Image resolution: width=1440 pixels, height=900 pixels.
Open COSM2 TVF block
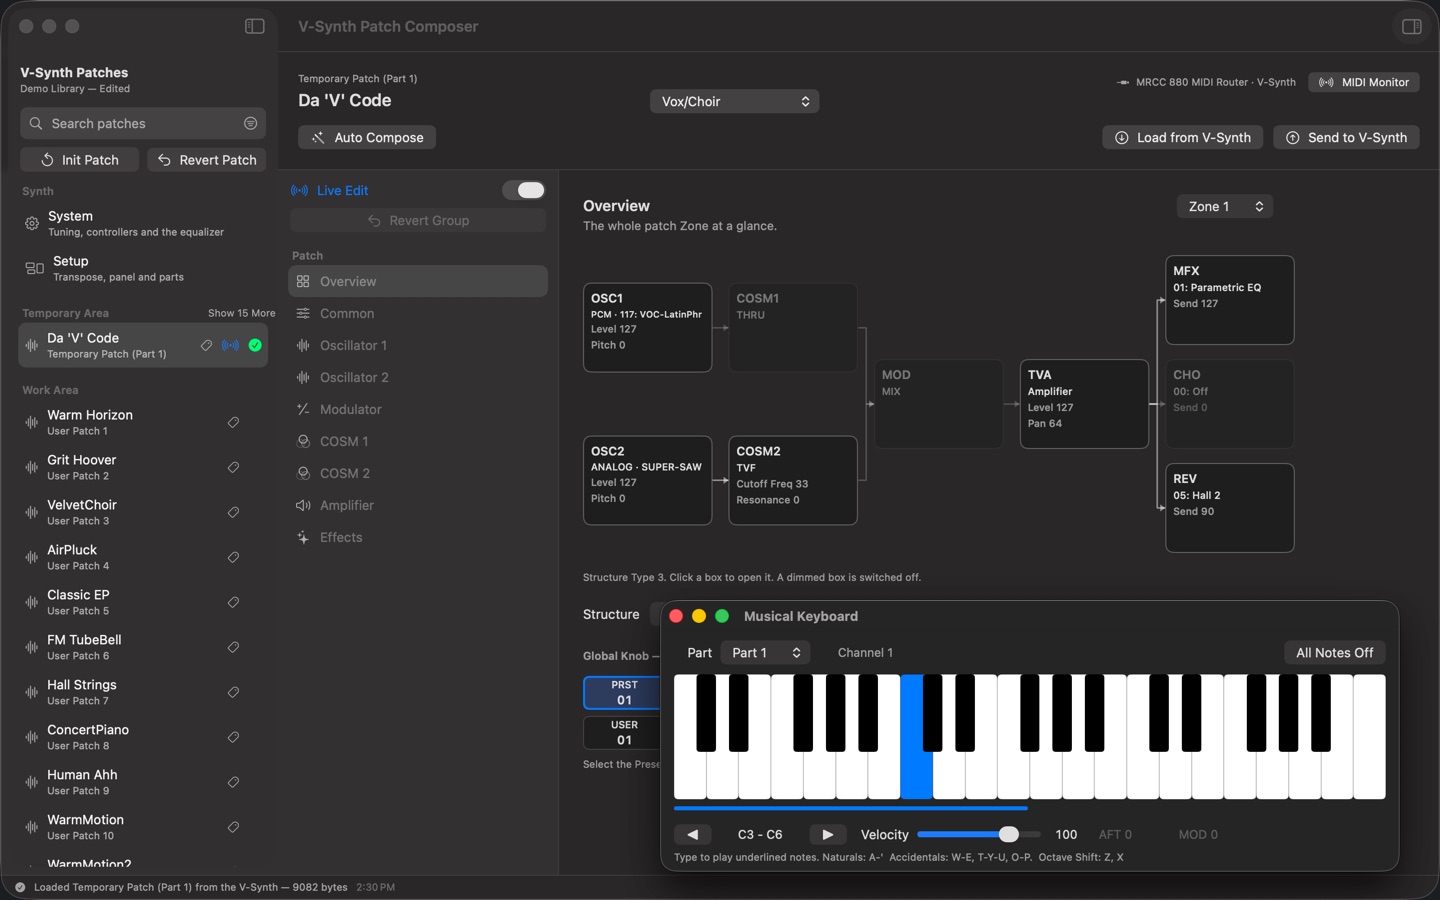point(793,480)
